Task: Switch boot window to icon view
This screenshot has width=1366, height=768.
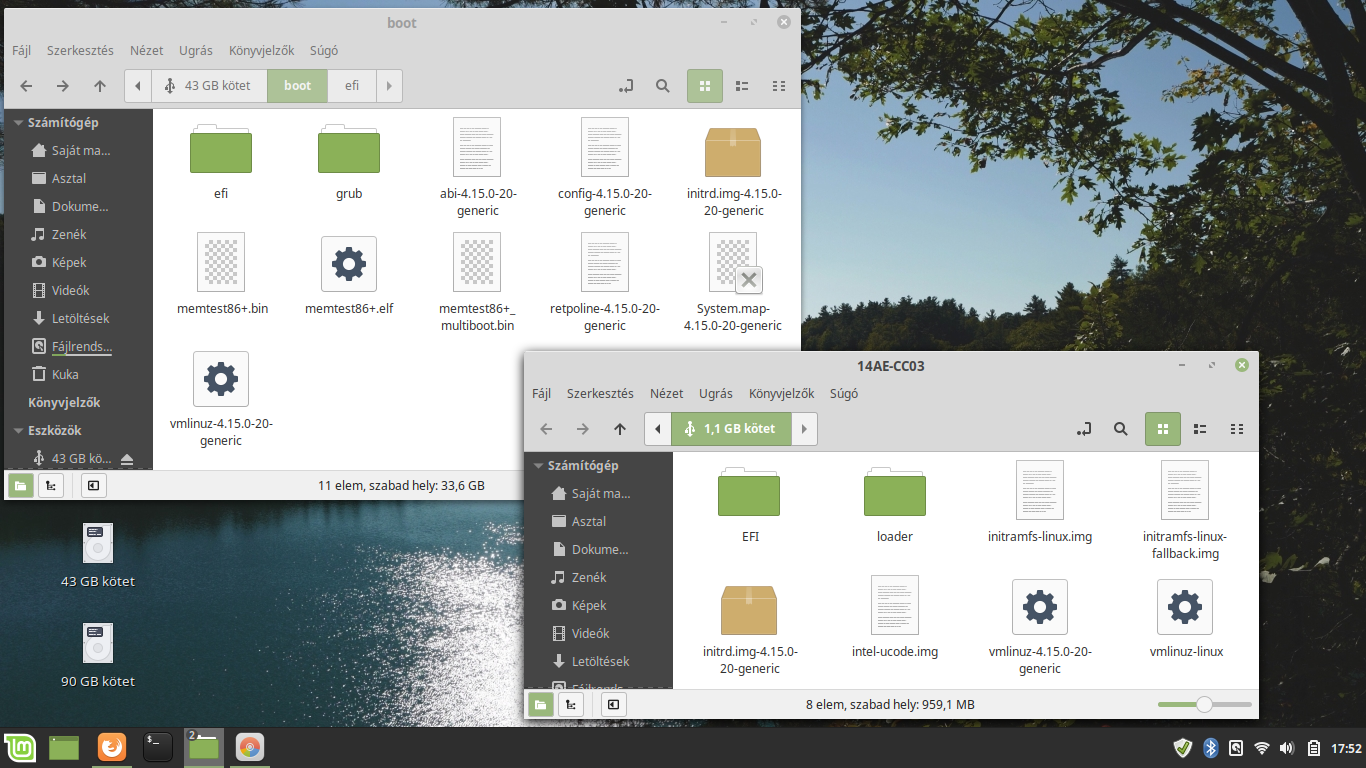Action: click(705, 86)
